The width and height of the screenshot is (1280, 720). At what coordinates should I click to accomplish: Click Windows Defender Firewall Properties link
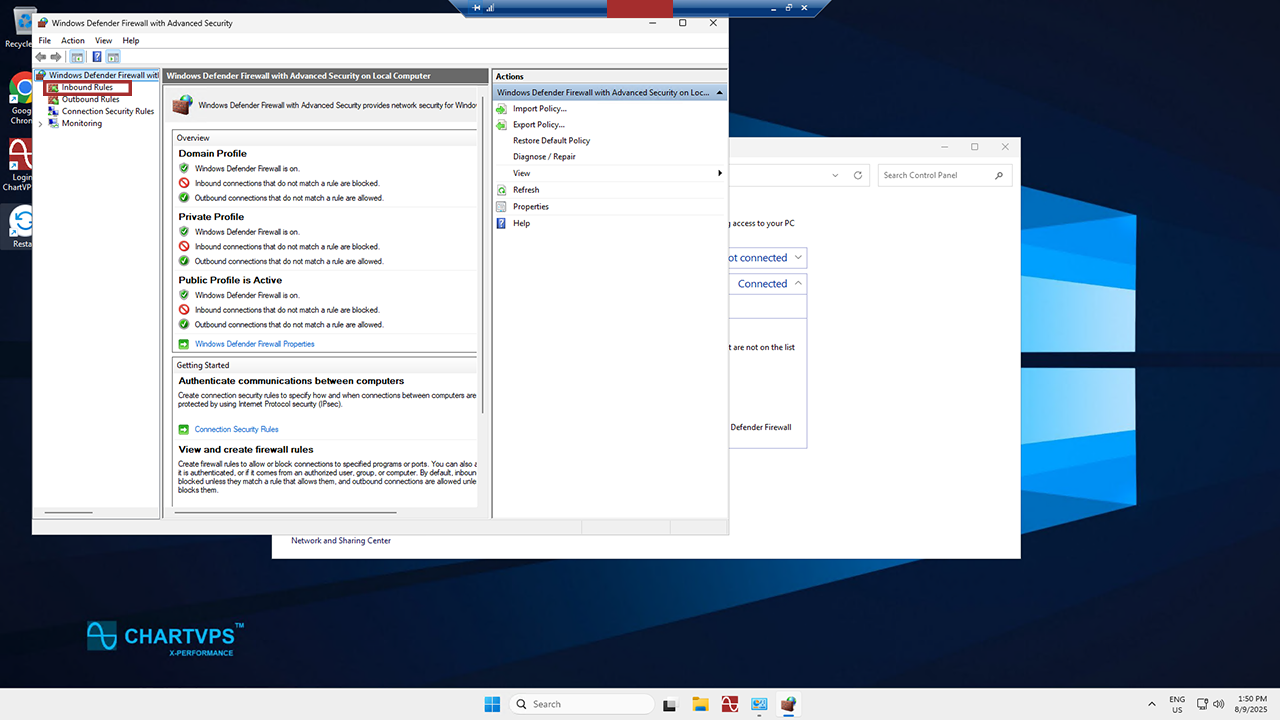[x=254, y=344]
